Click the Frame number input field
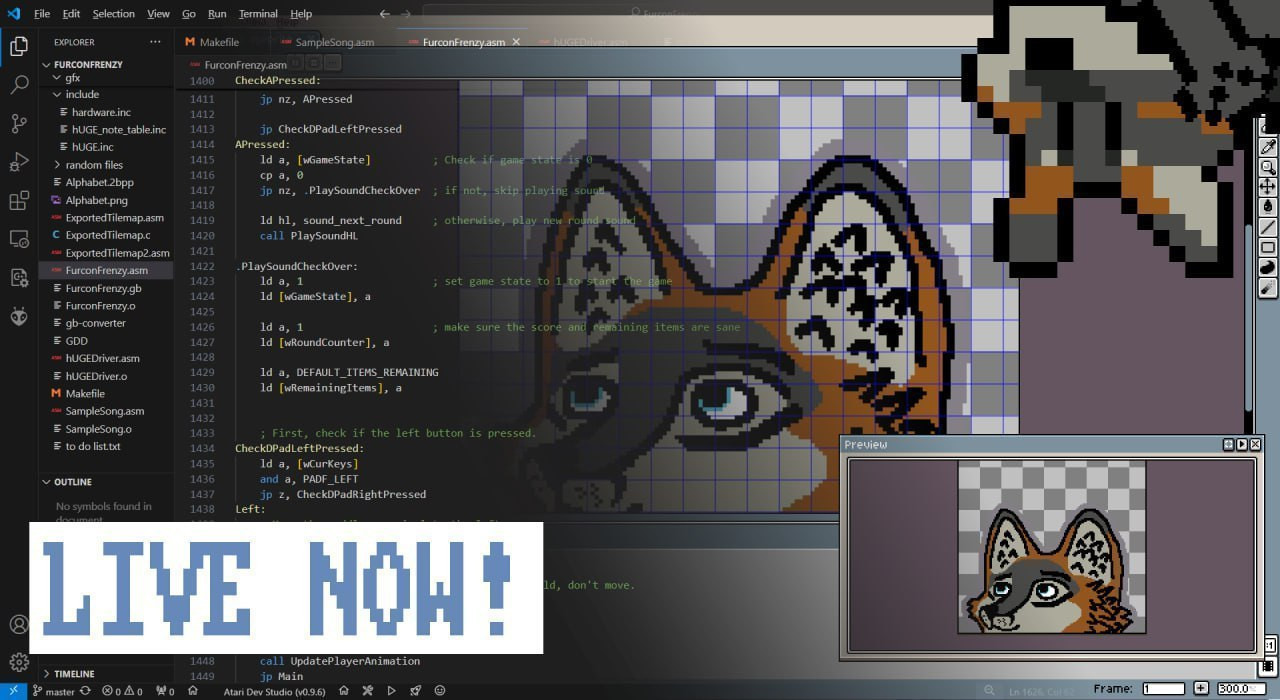Viewport: 1280px width, 700px height. [1164, 688]
